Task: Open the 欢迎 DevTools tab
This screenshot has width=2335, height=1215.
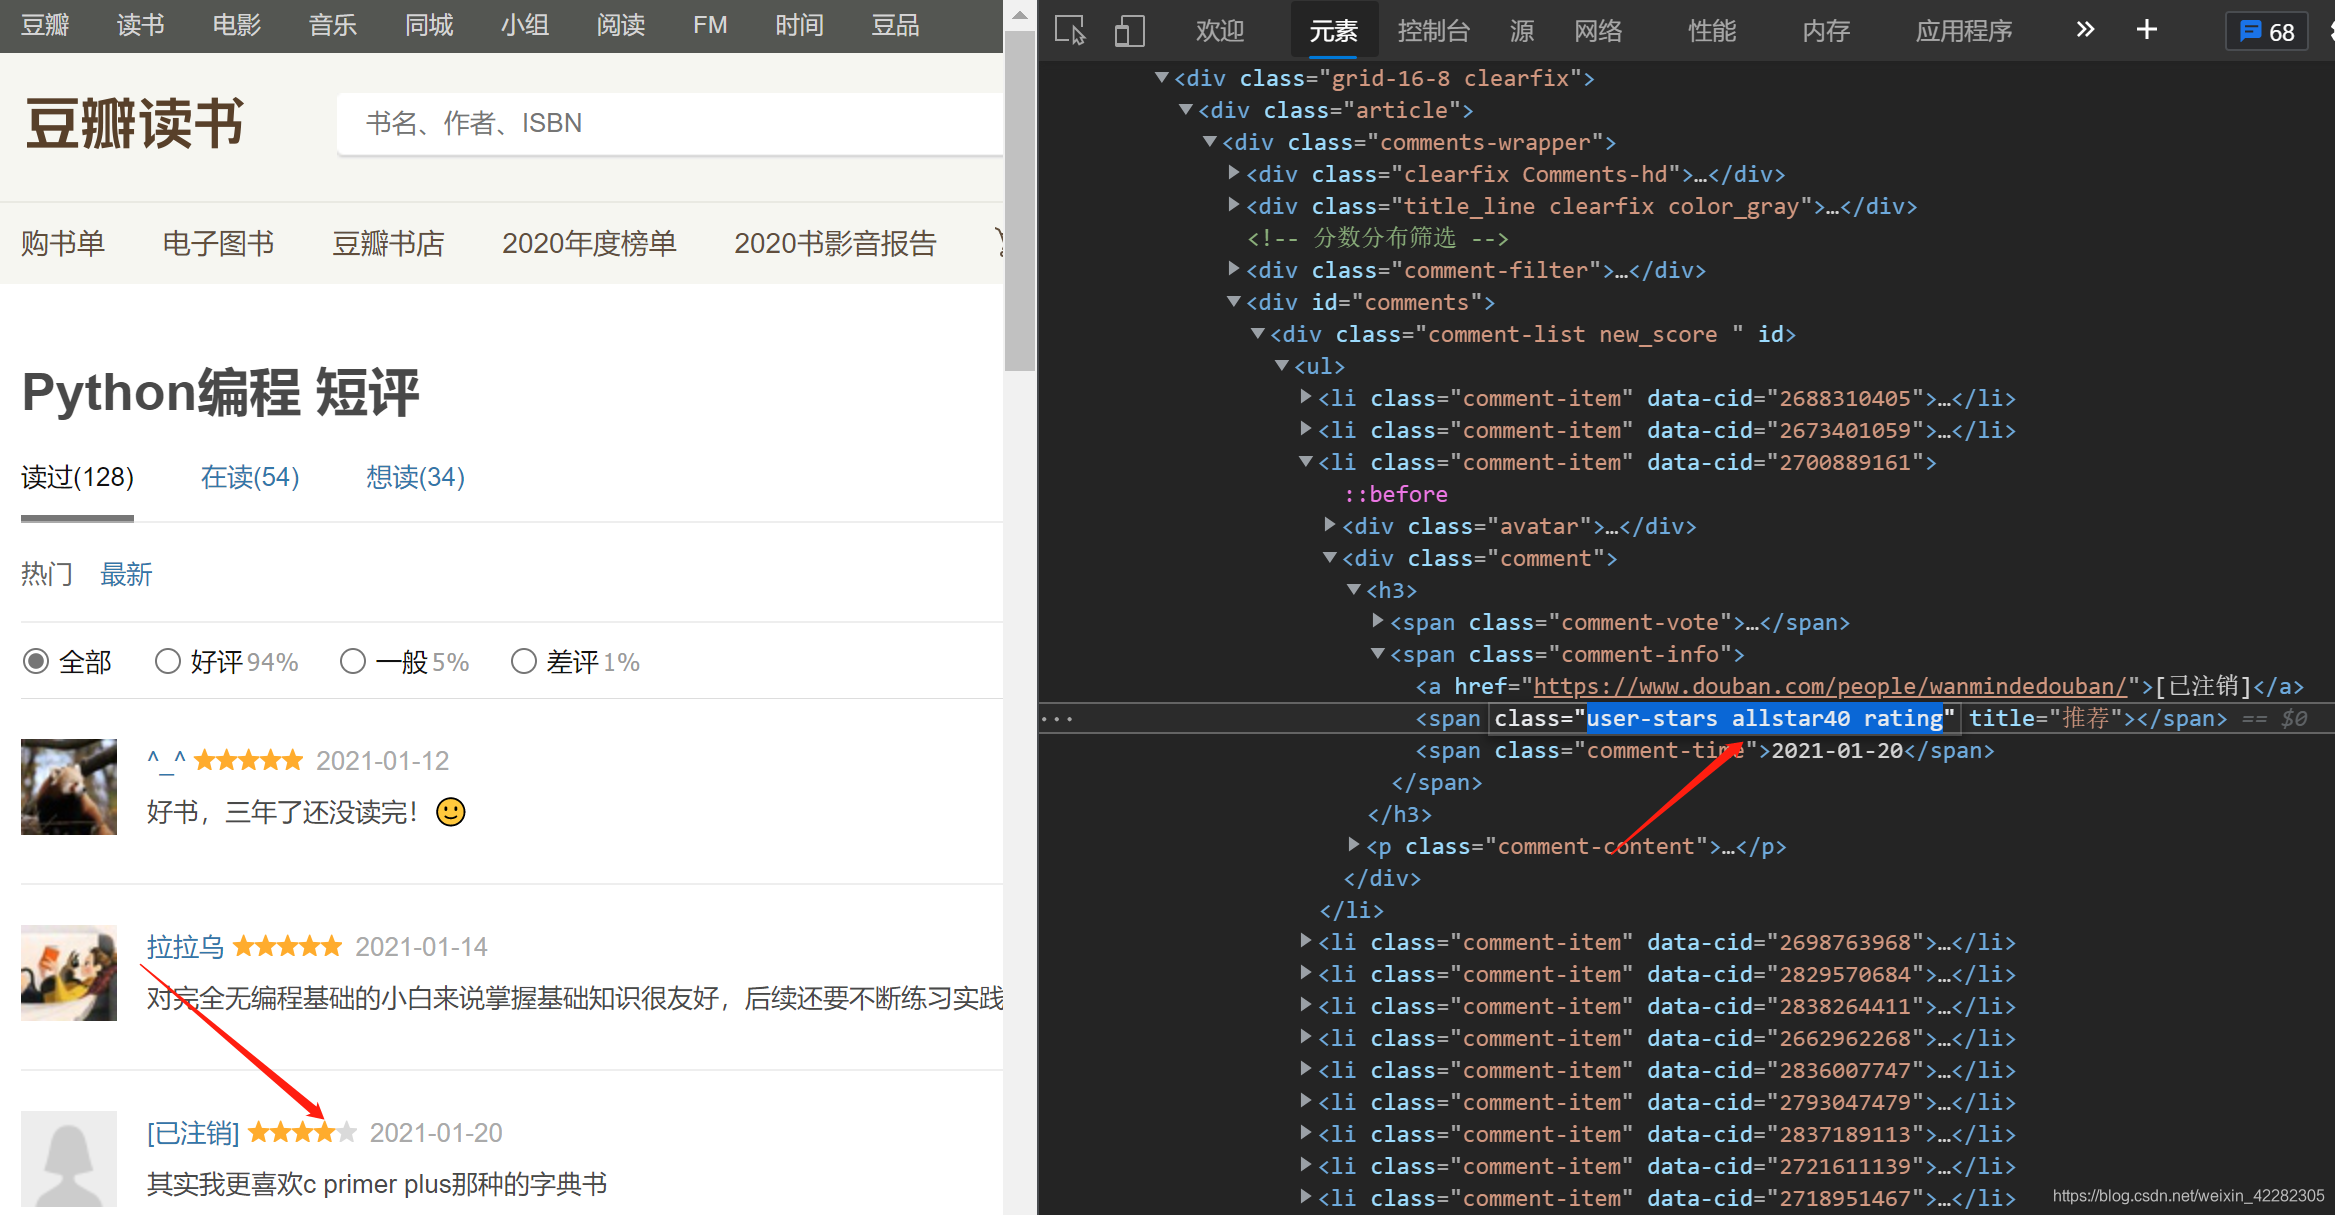Action: pyautogui.click(x=1220, y=31)
